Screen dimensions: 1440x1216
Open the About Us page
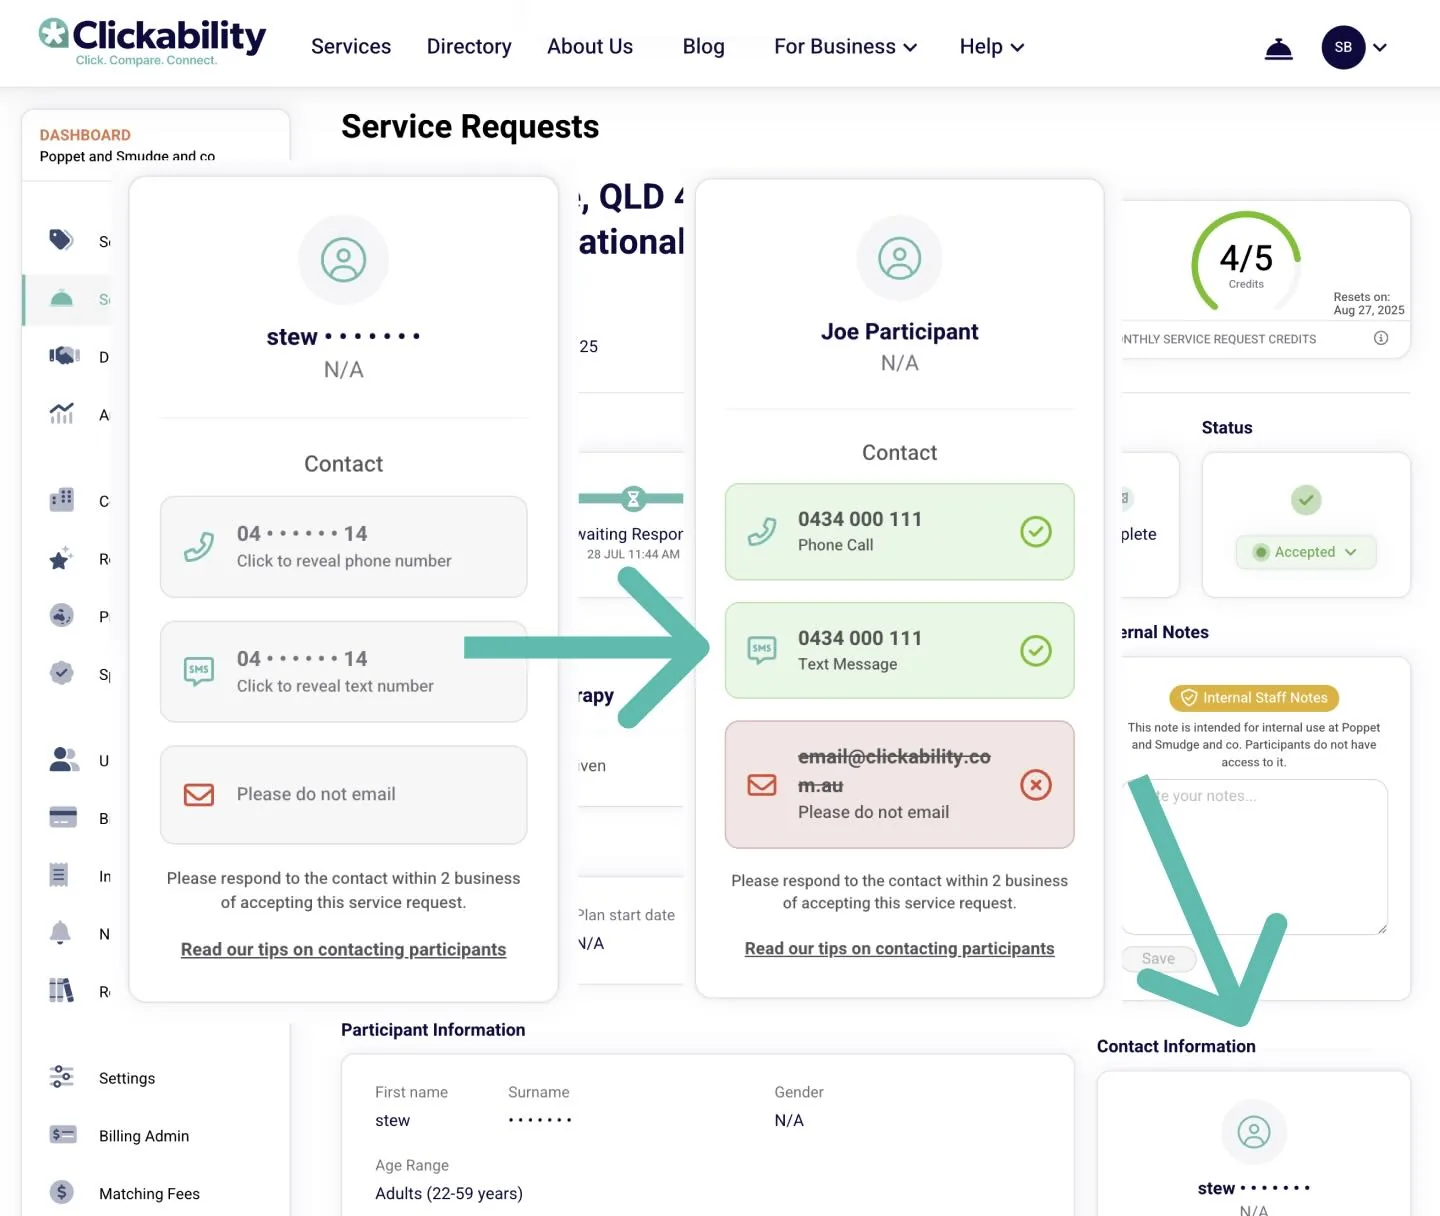click(x=590, y=47)
